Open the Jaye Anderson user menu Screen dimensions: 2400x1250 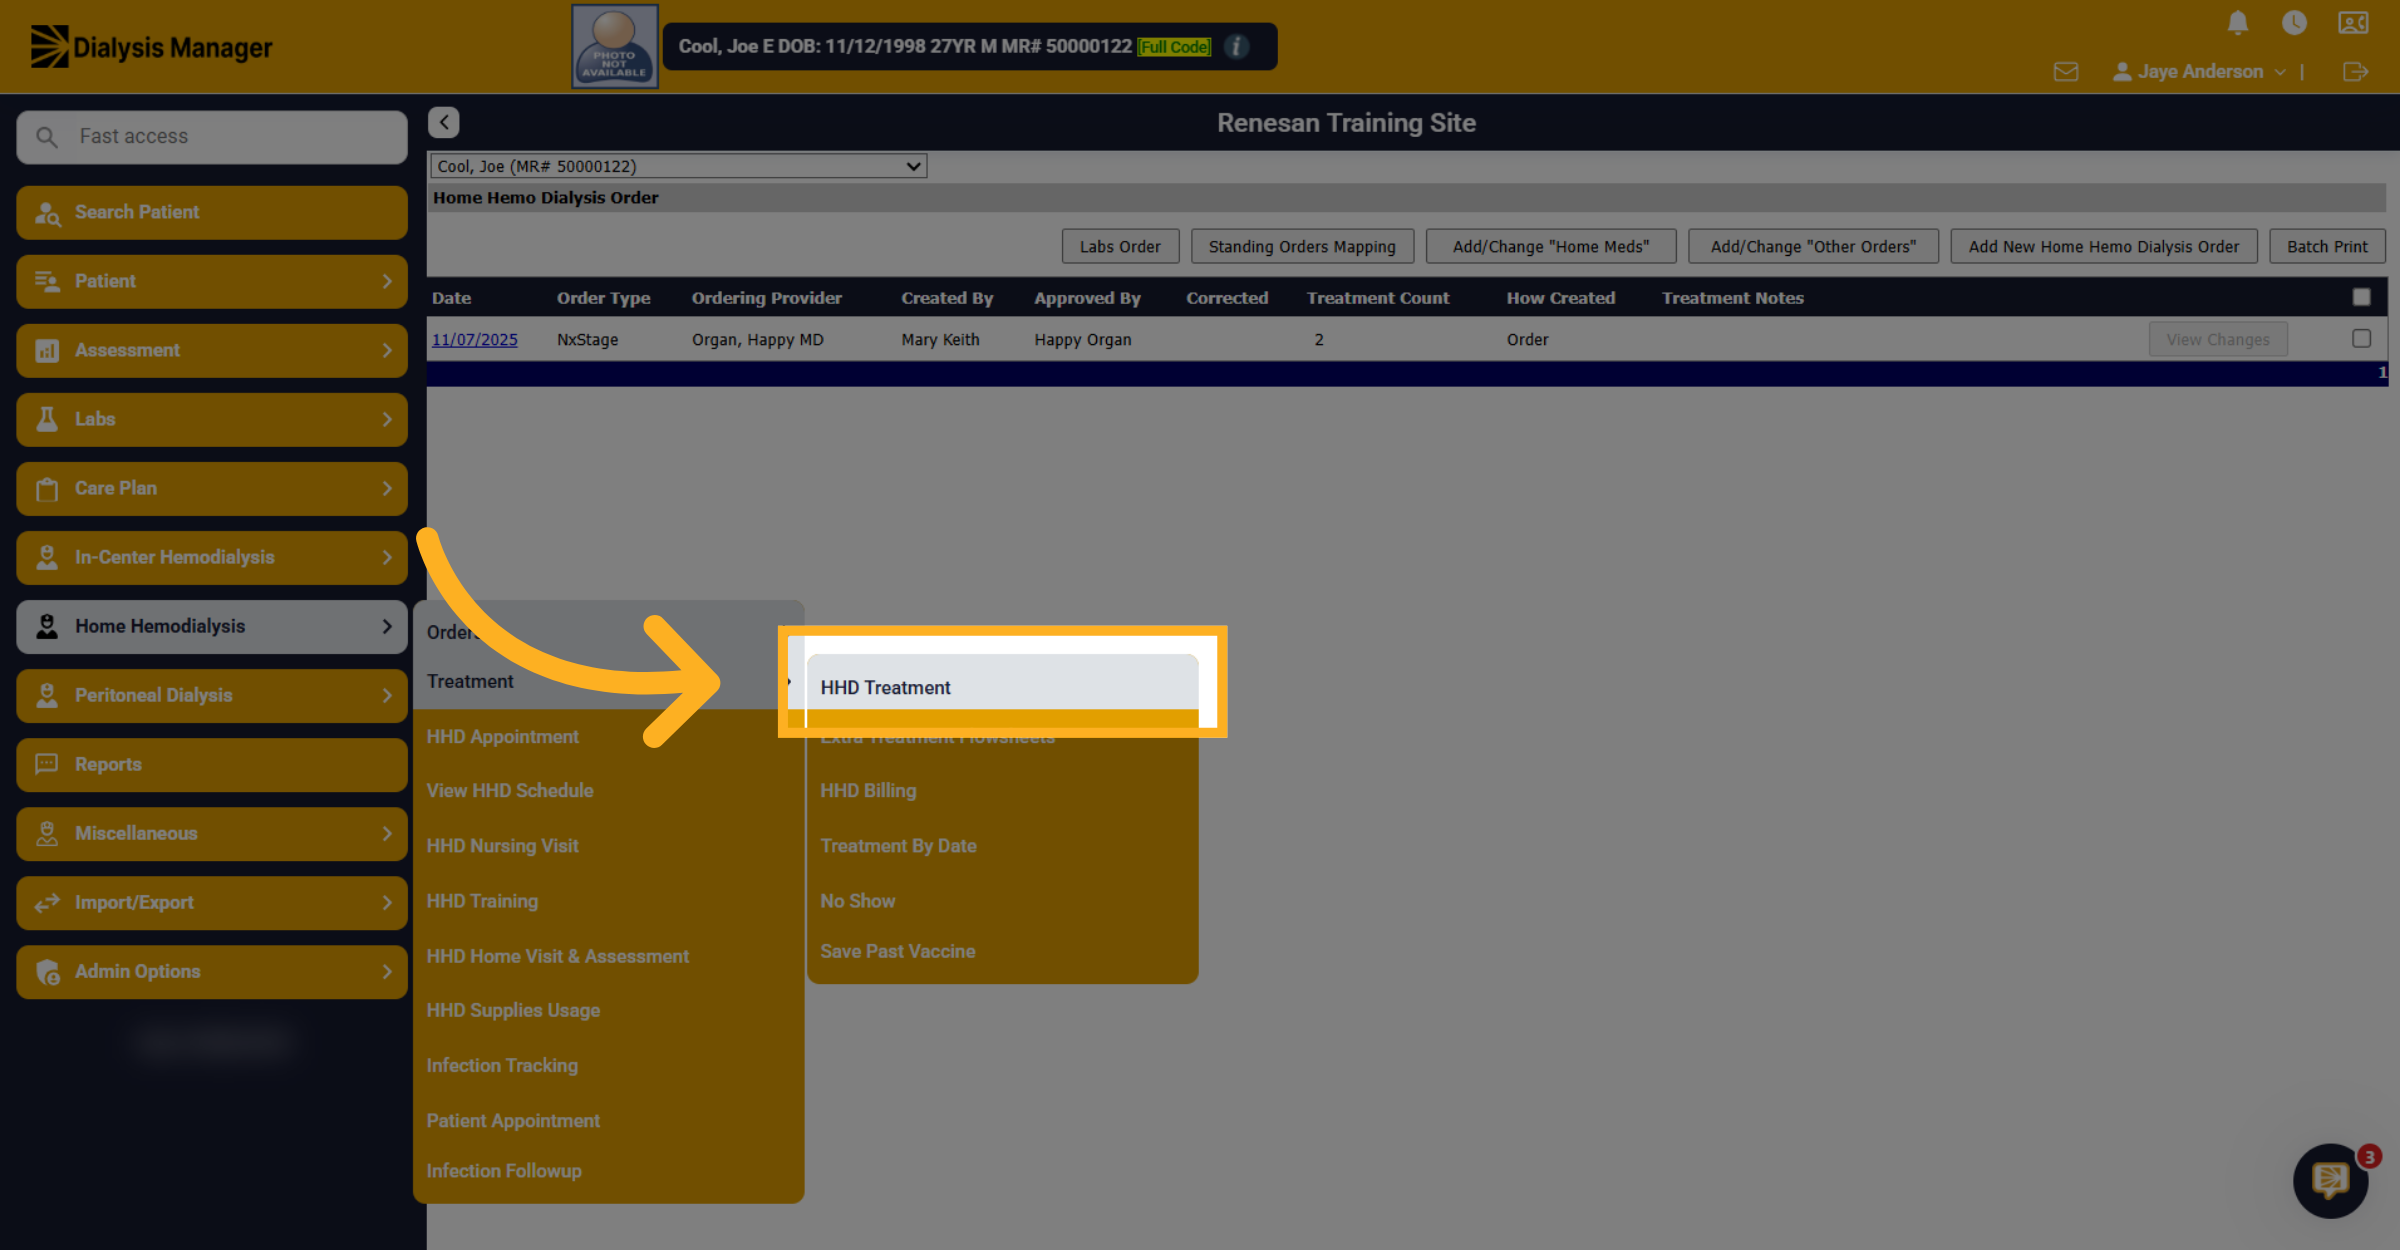click(2199, 72)
